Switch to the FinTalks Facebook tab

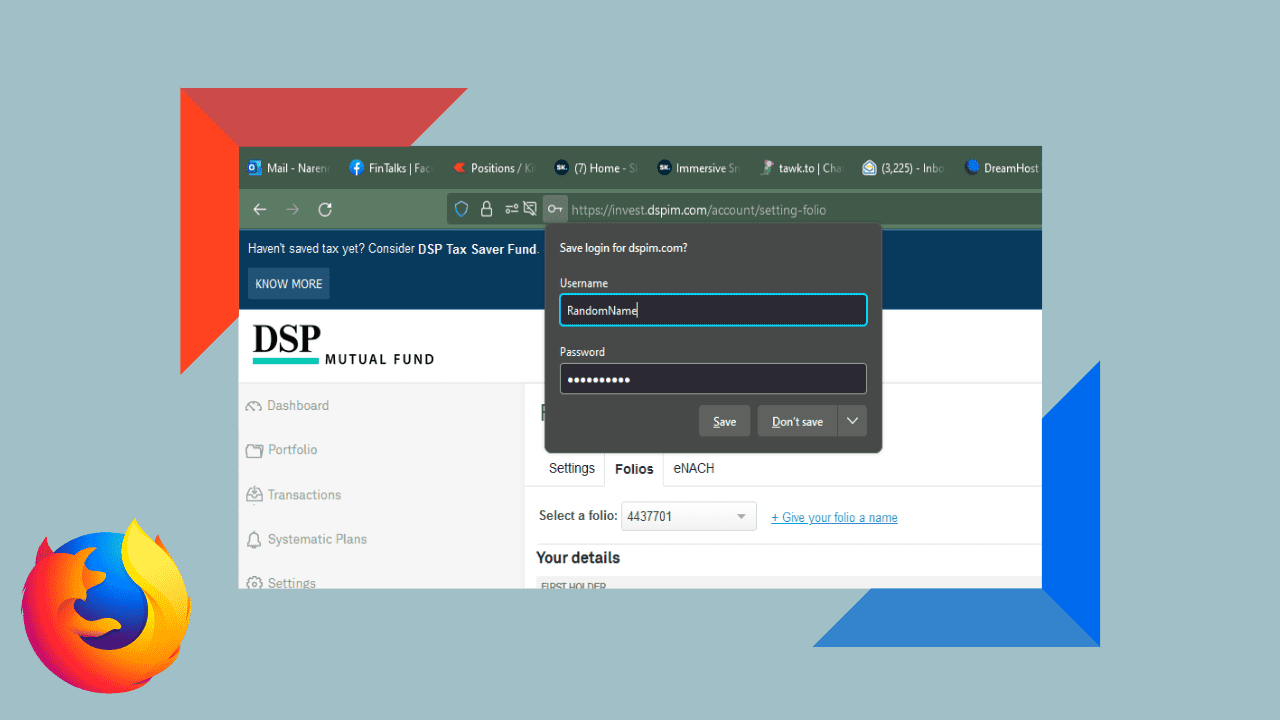[391, 168]
